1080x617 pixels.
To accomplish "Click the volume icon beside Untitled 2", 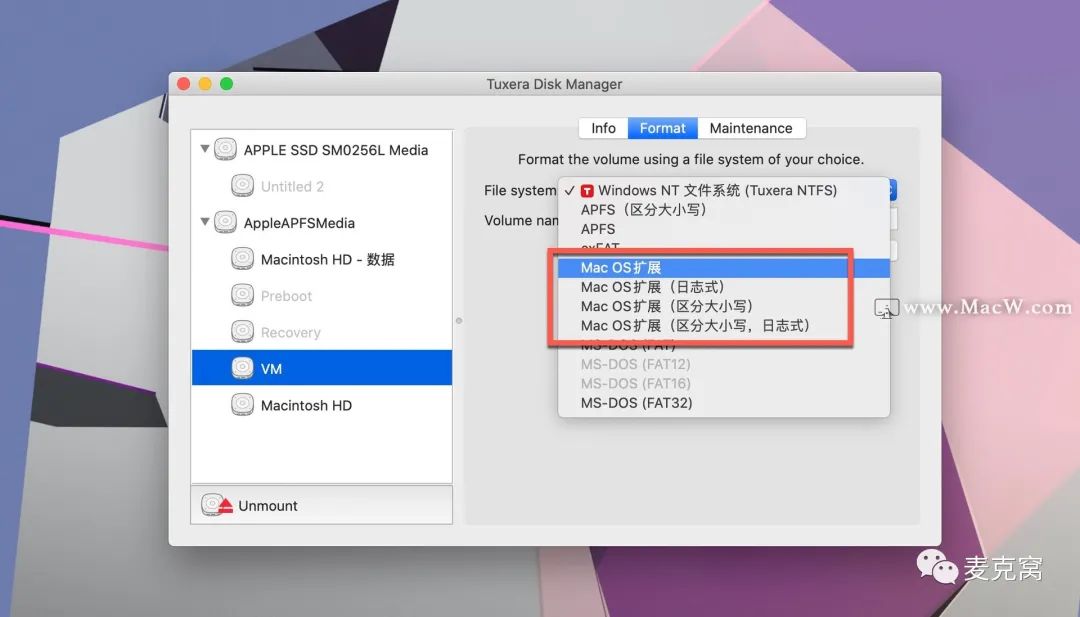I will (242, 186).
